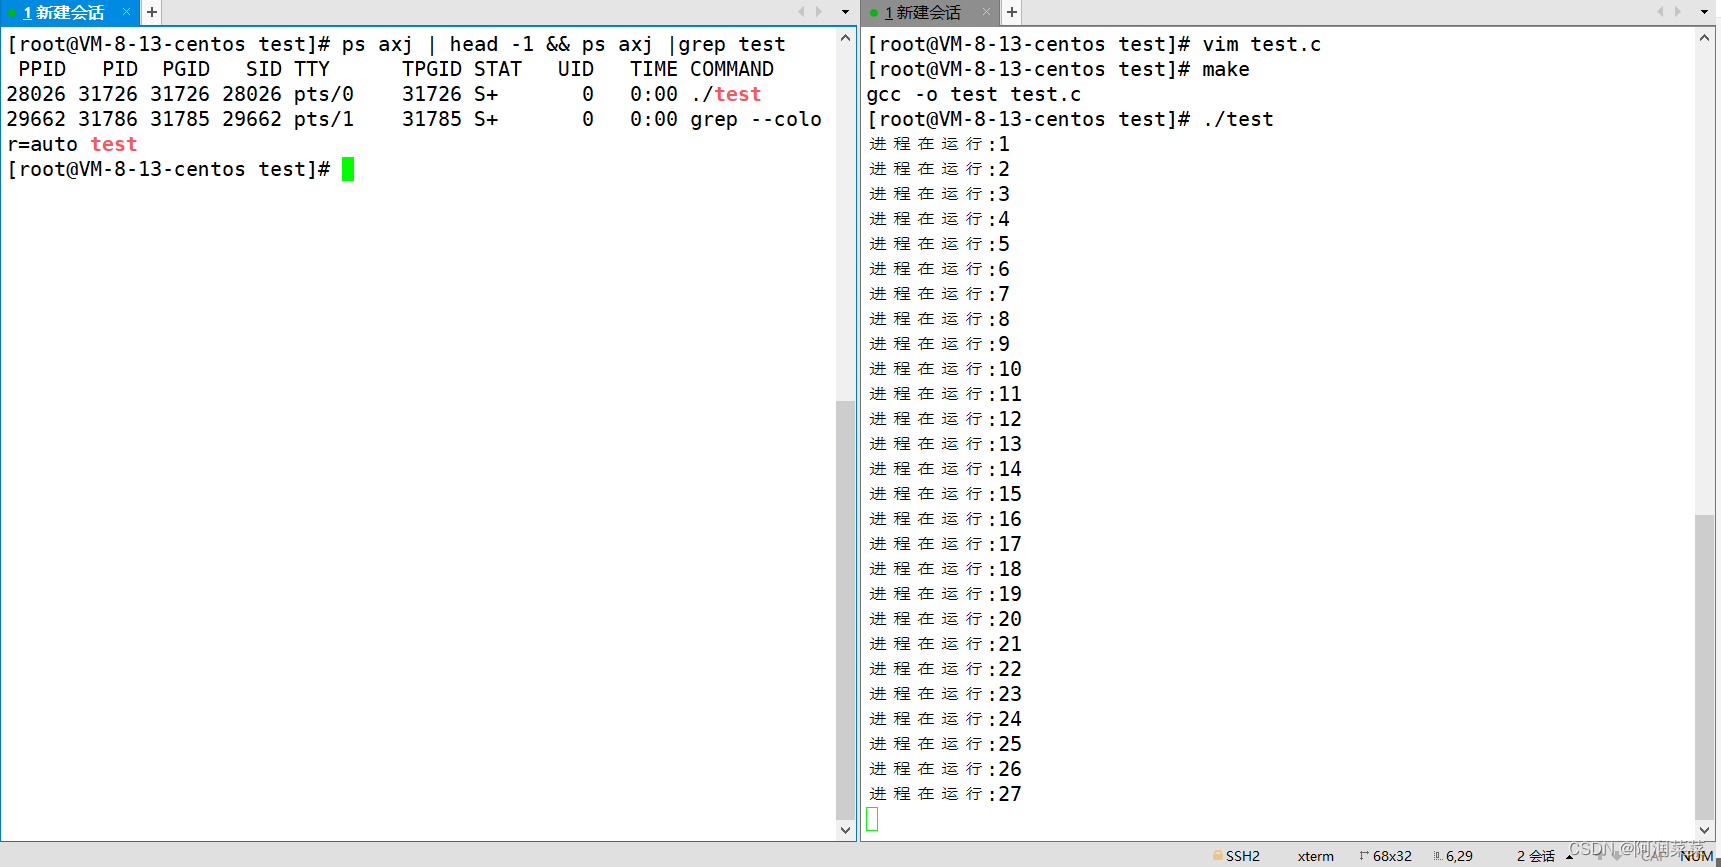Left terminal vertical scrollbar thumb
This screenshot has width=1721, height=867.
(846, 609)
